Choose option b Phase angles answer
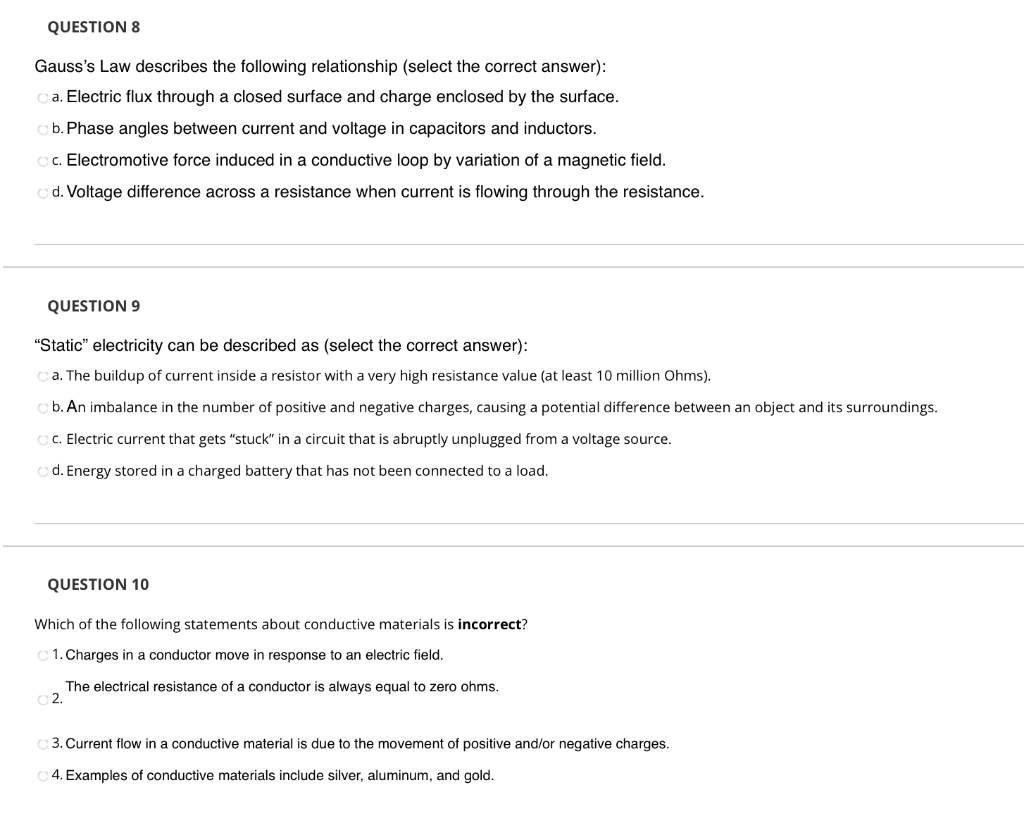This screenshot has height=816, width=1024. (43, 129)
